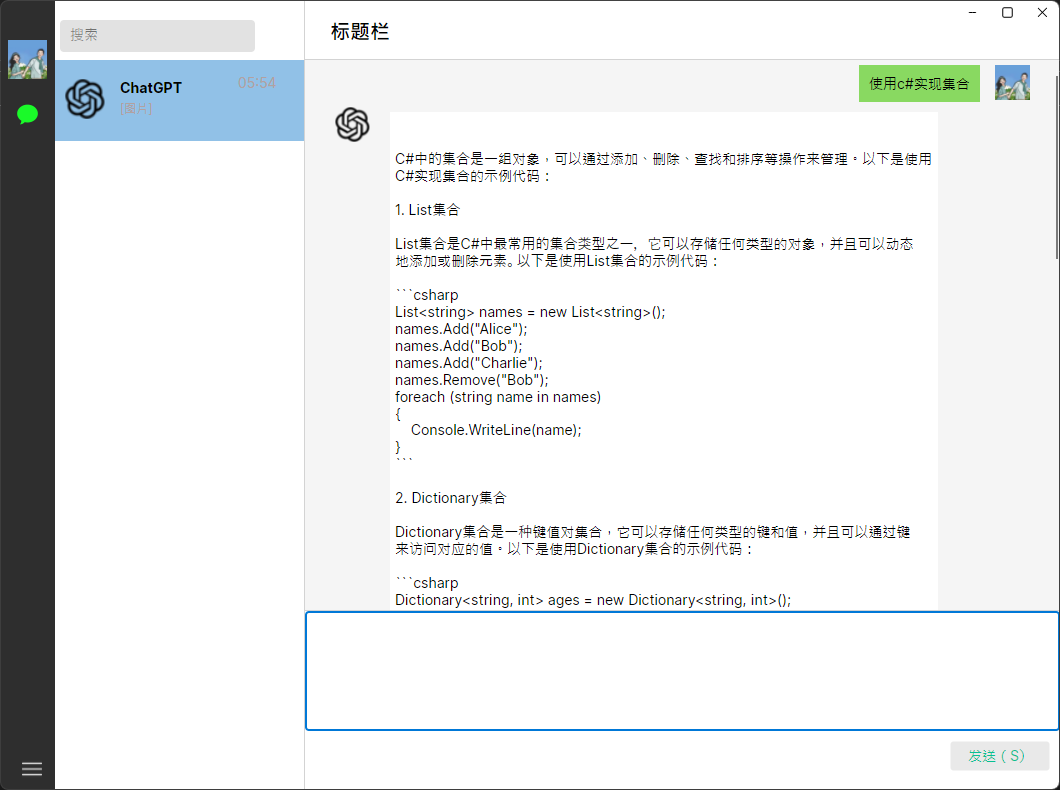1060x790 pixels.
Task: Open the user profile avatar in sidebar
Action: pos(27,59)
